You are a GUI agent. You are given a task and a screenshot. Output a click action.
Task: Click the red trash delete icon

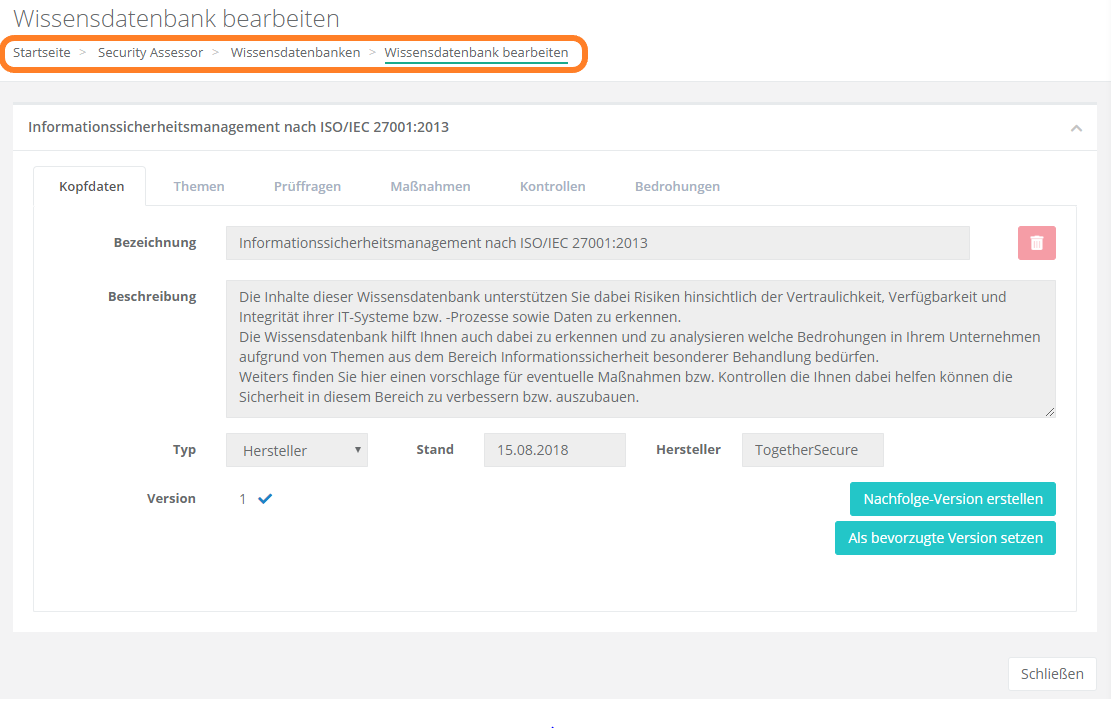point(1037,243)
